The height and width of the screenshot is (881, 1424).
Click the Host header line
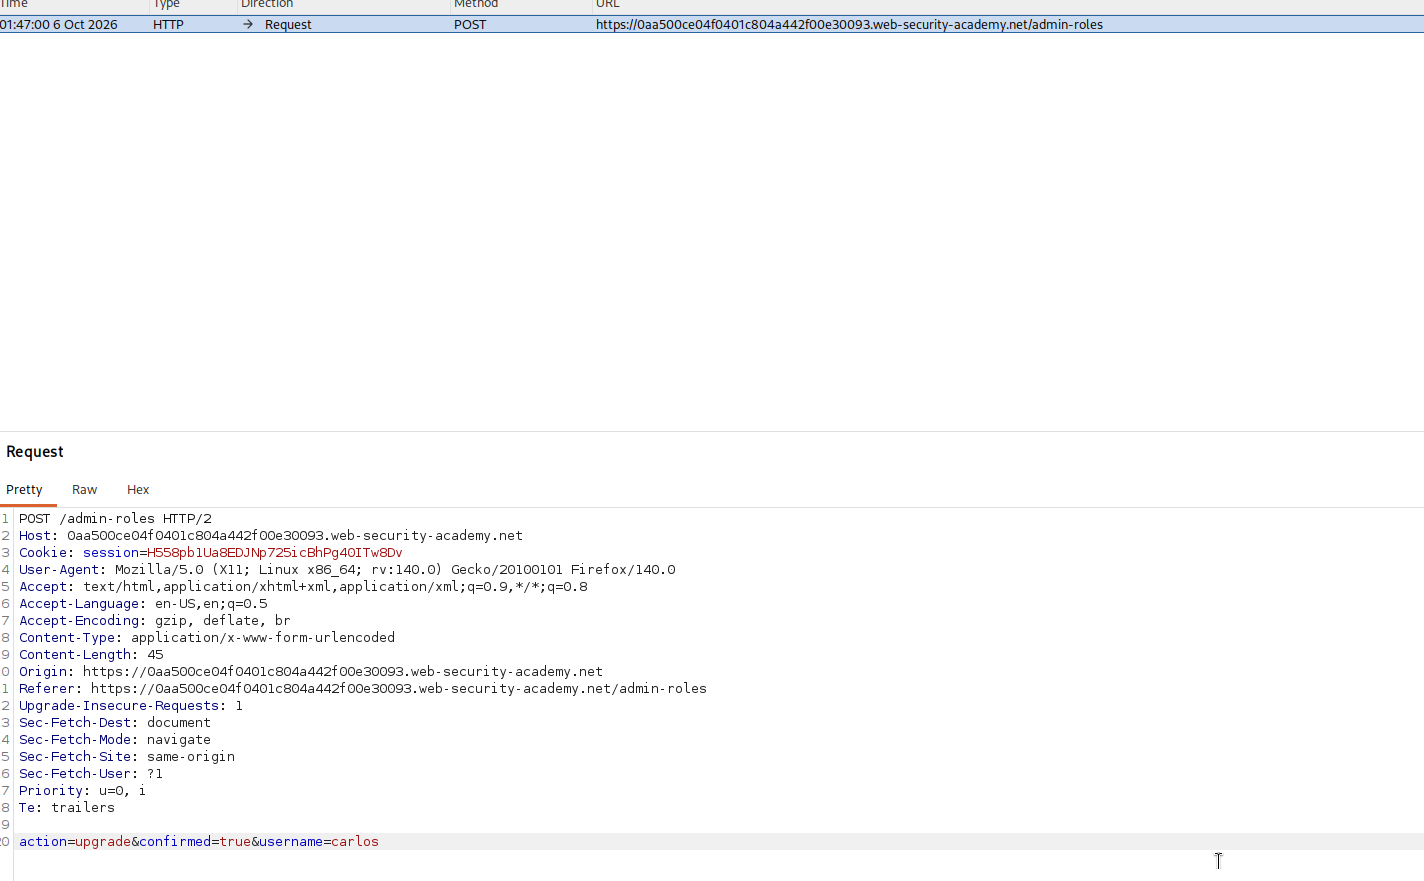pos(271,536)
